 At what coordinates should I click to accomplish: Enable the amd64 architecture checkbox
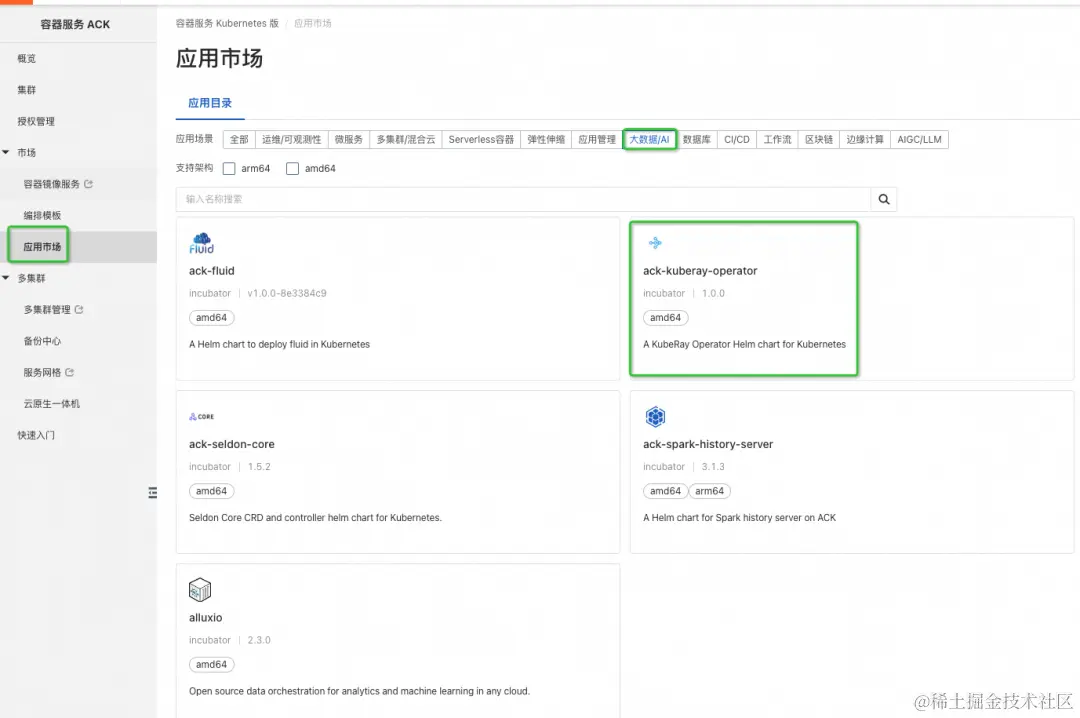coord(292,168)
